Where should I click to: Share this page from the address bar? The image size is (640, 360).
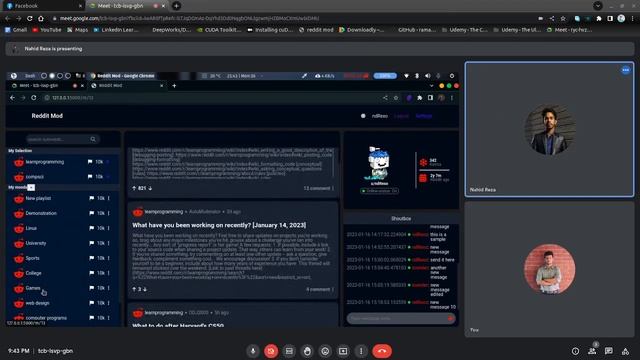(x=552, y=18)
